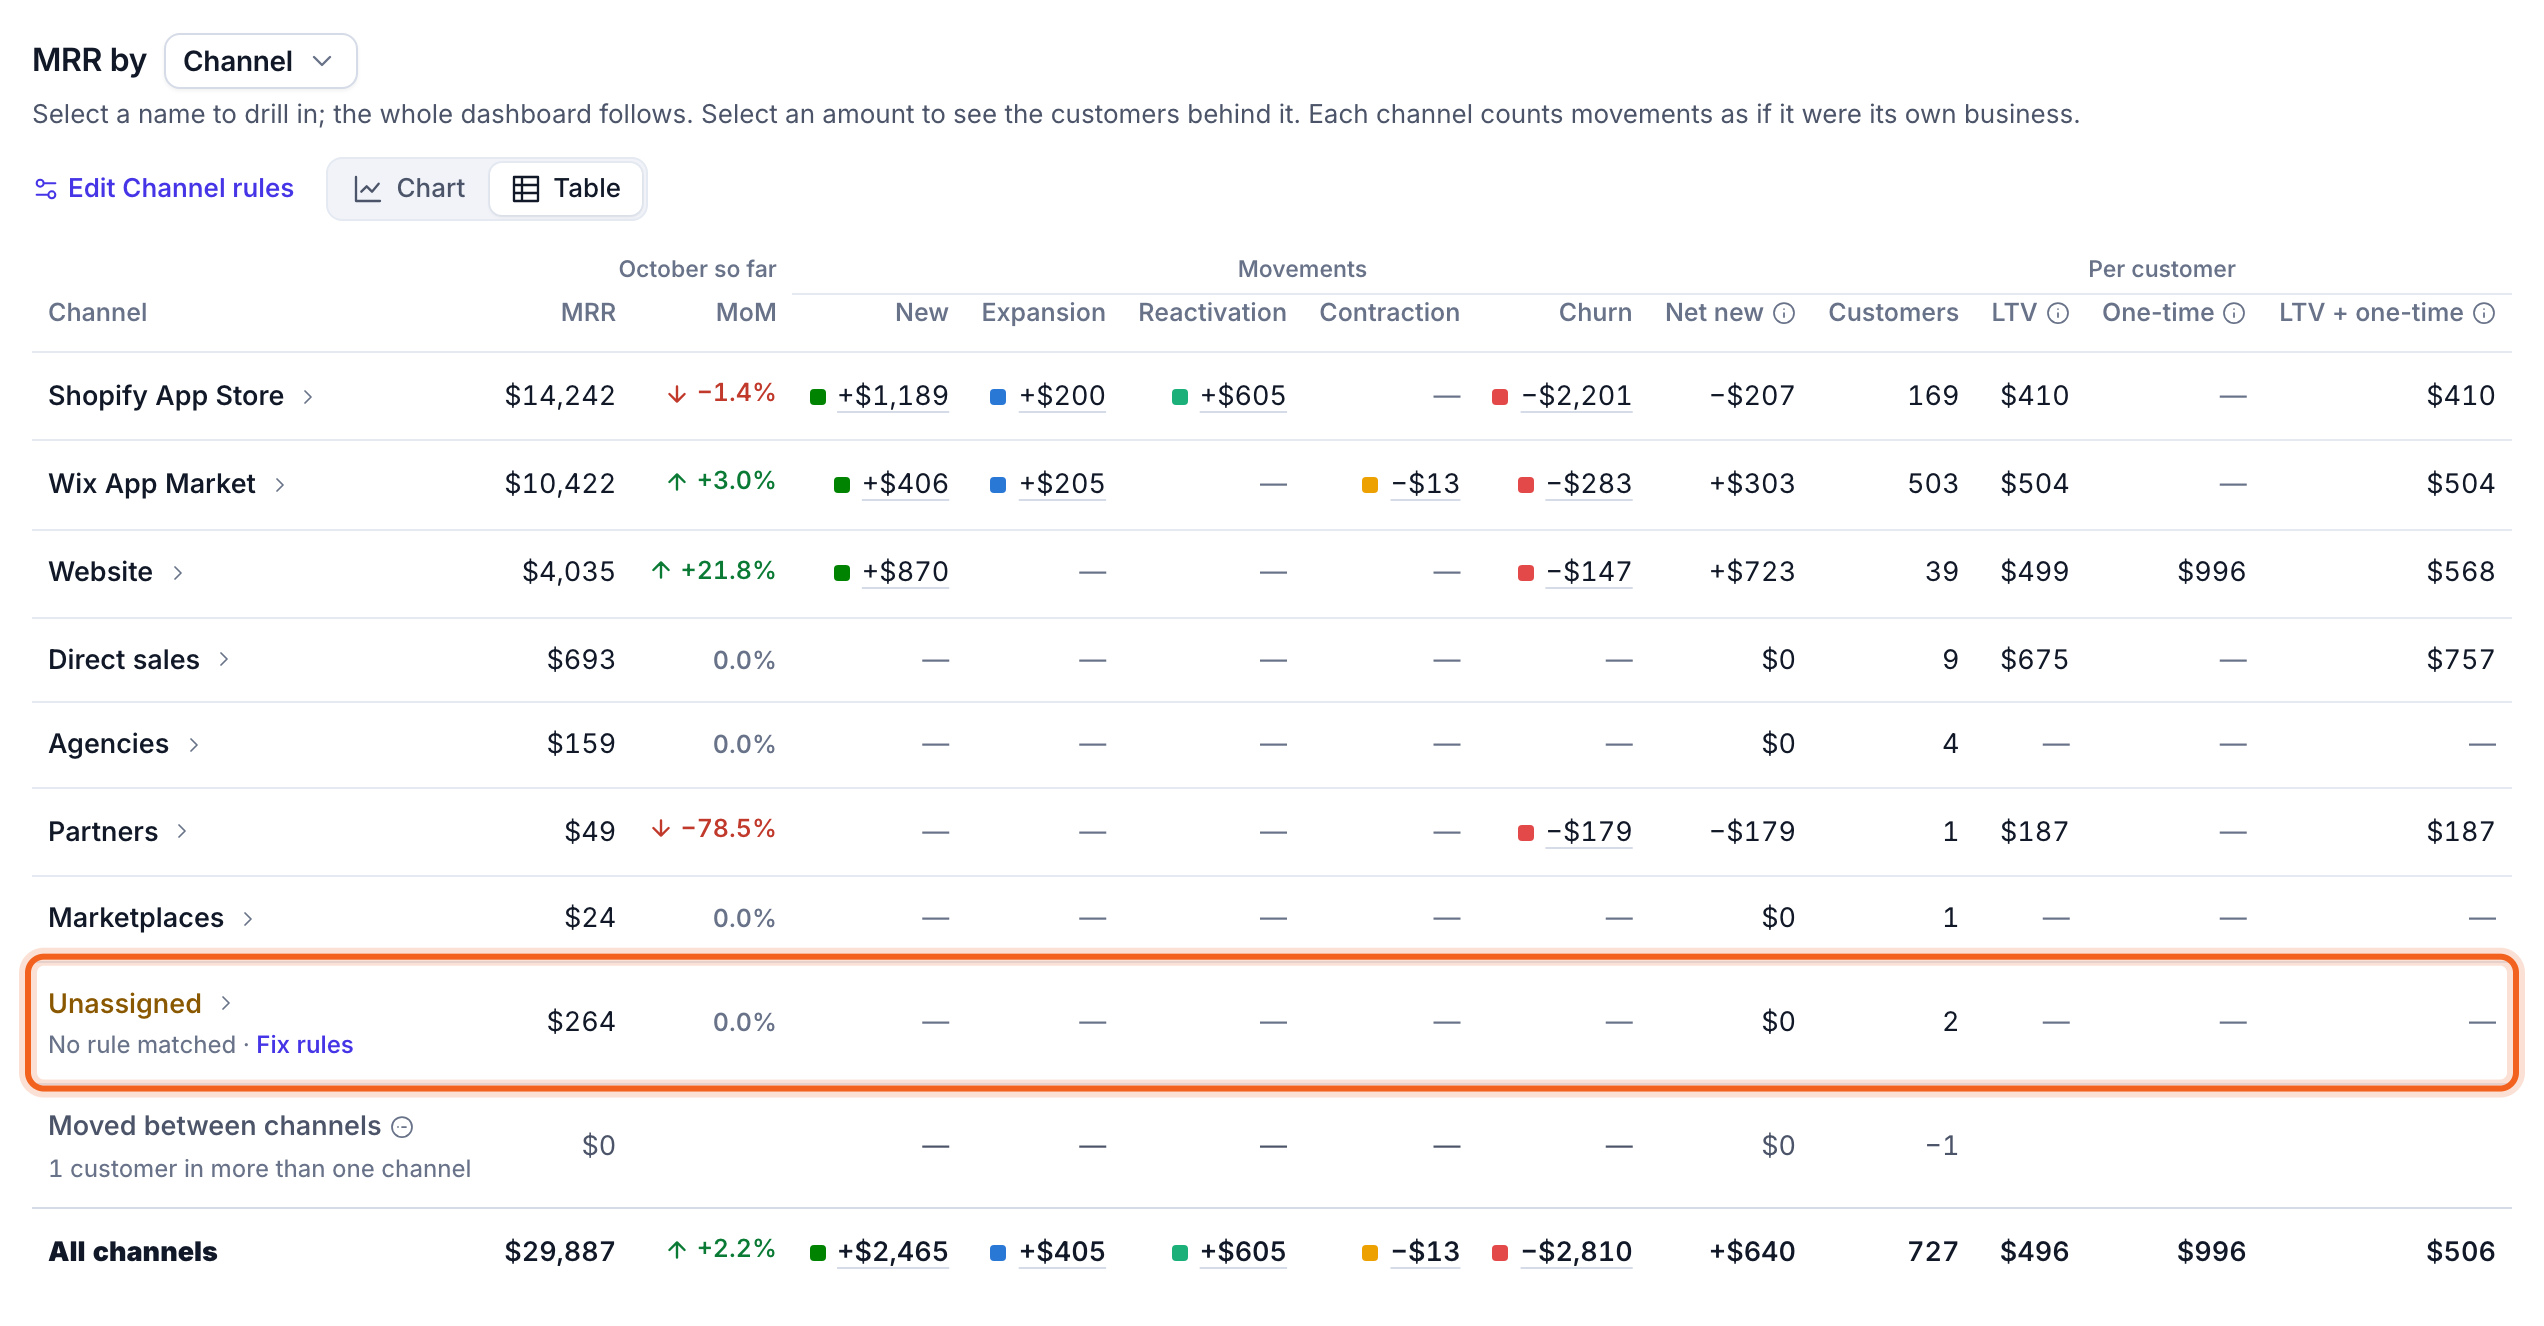The height and width of the screenshot is (1326, 2544).
Task: Sort by the Customers column header
Action: click(x=1893, y=313)
